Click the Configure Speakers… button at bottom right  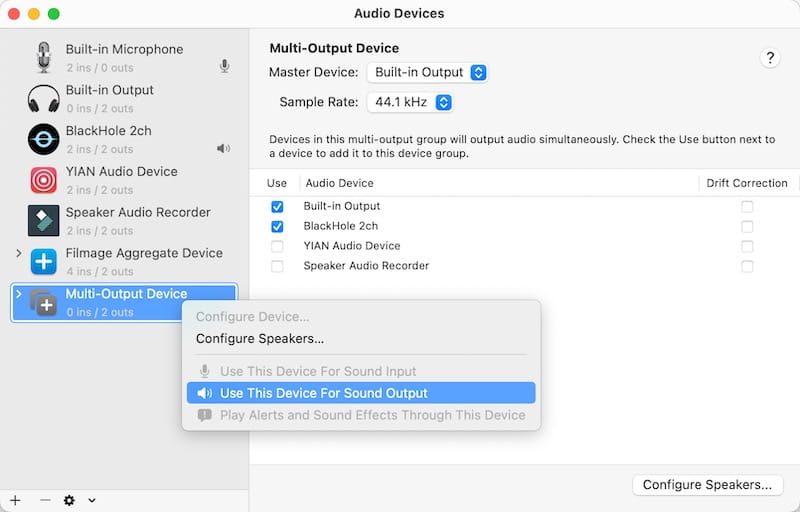coord(707,485)
